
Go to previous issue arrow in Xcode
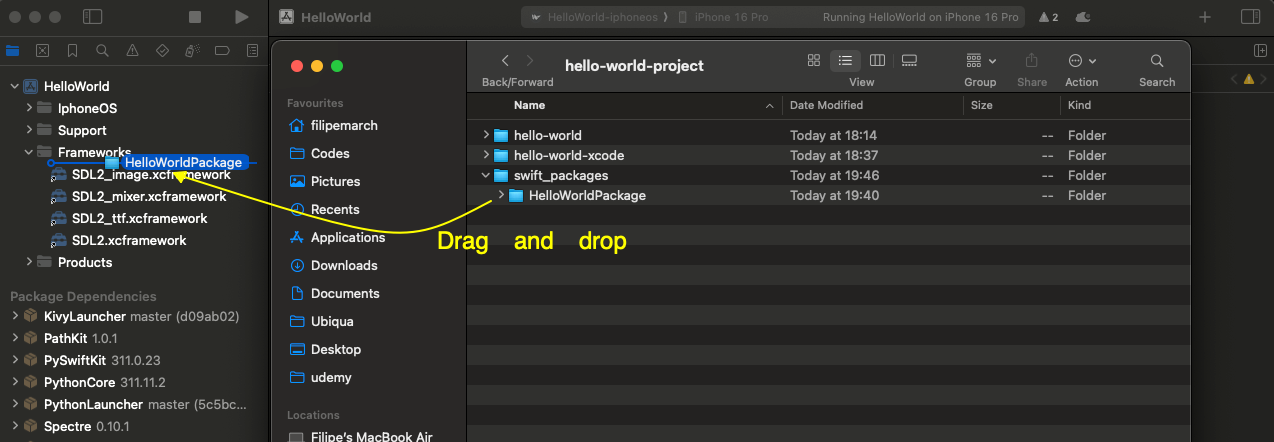1234,78
